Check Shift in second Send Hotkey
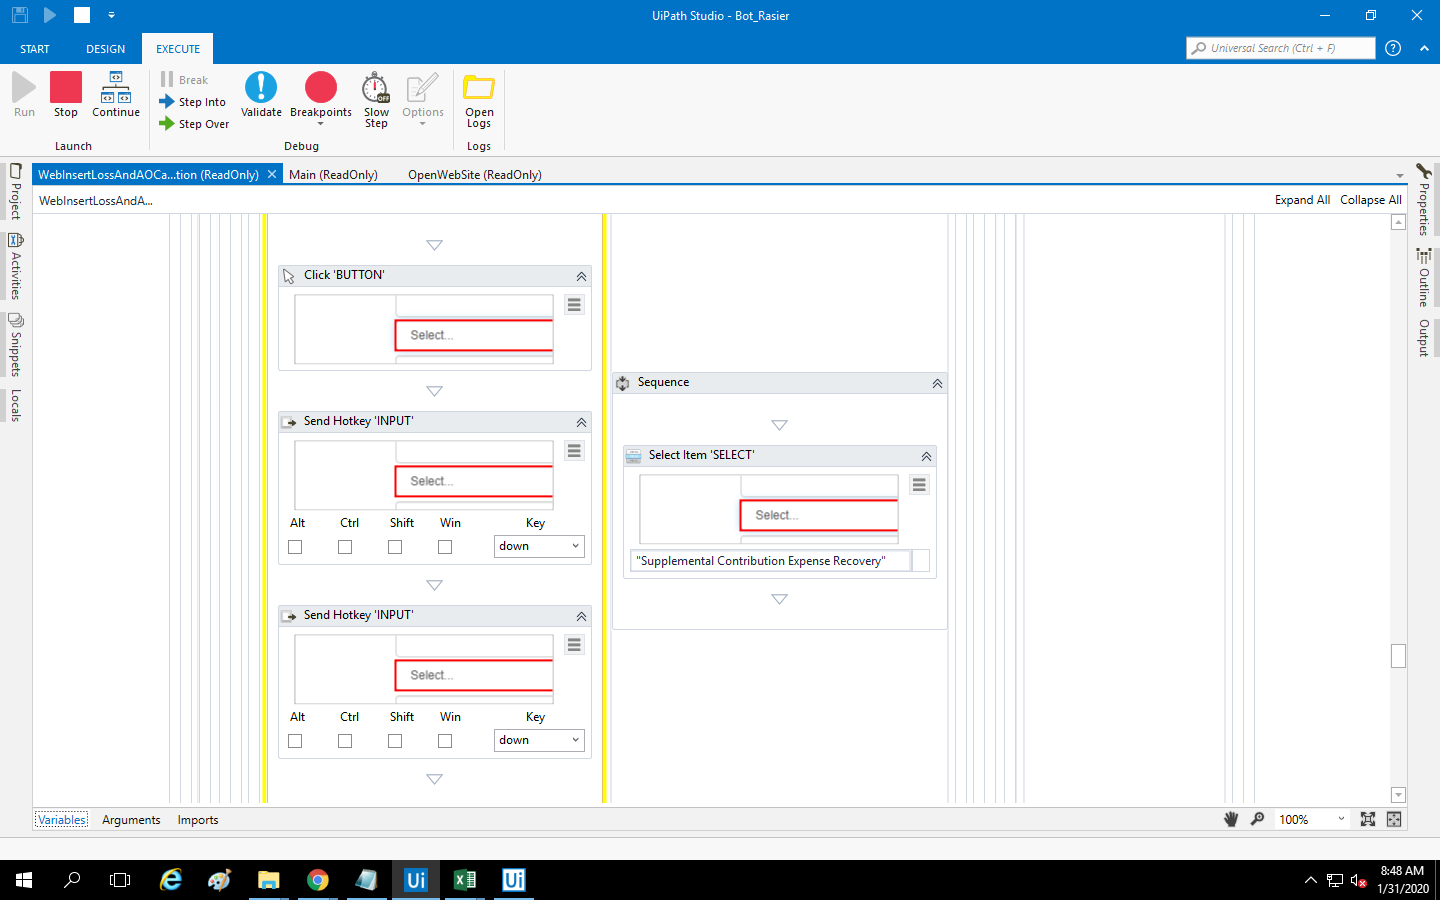 click(x=395, y=741)
